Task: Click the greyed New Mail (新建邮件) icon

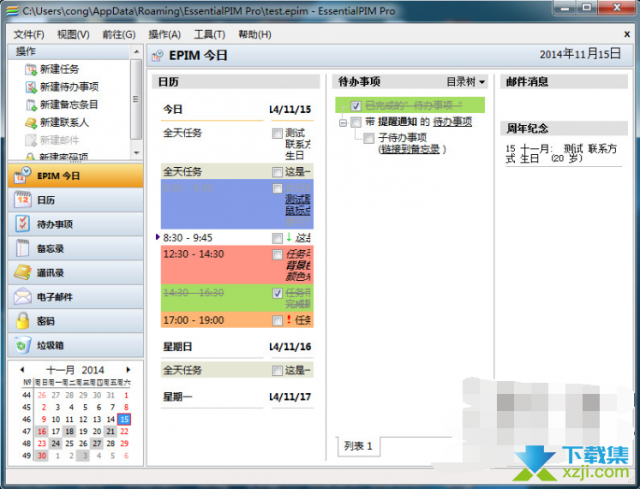Action: click(31, 140)
